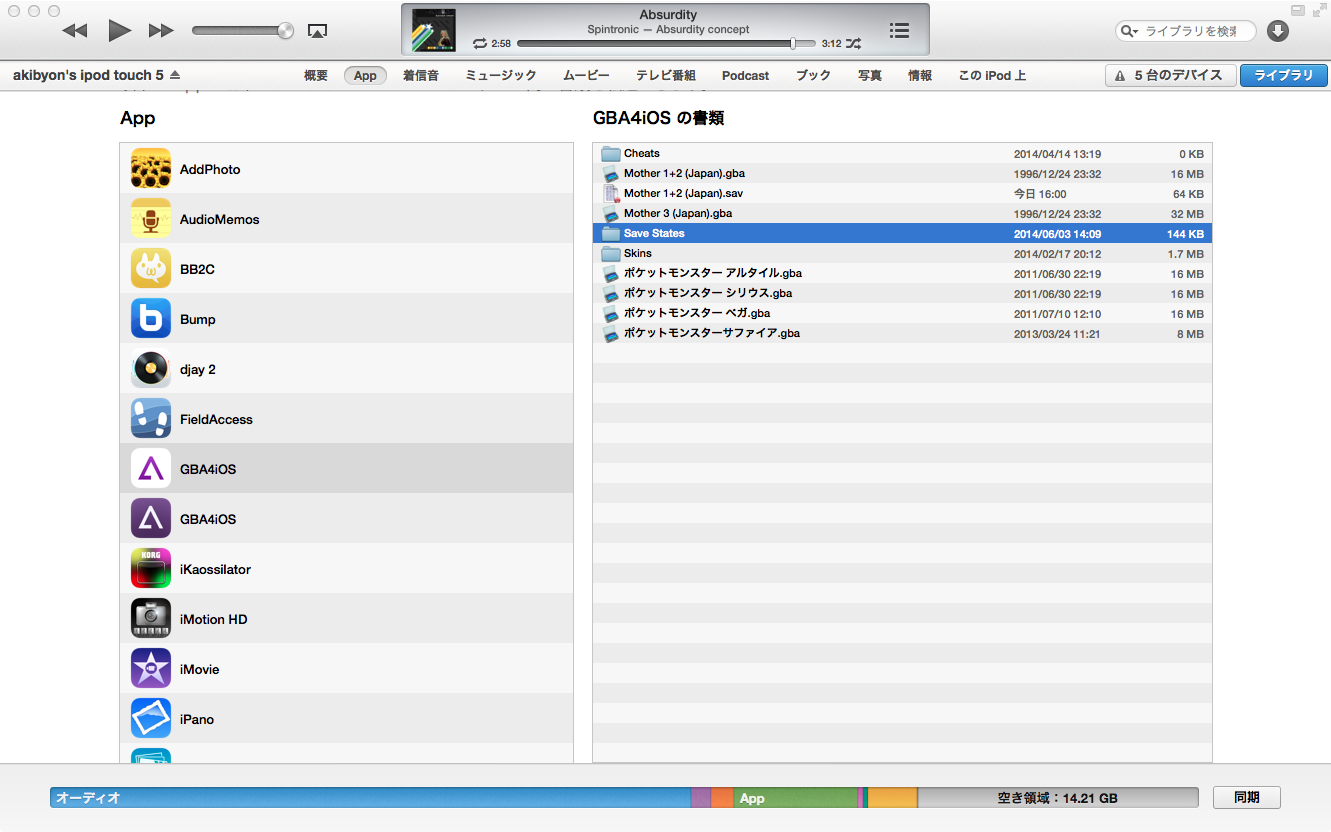Viewport: 1331px width, 832px height.
Task: Select GBA4iOS with the white icon
Action: tap(151, 469)
